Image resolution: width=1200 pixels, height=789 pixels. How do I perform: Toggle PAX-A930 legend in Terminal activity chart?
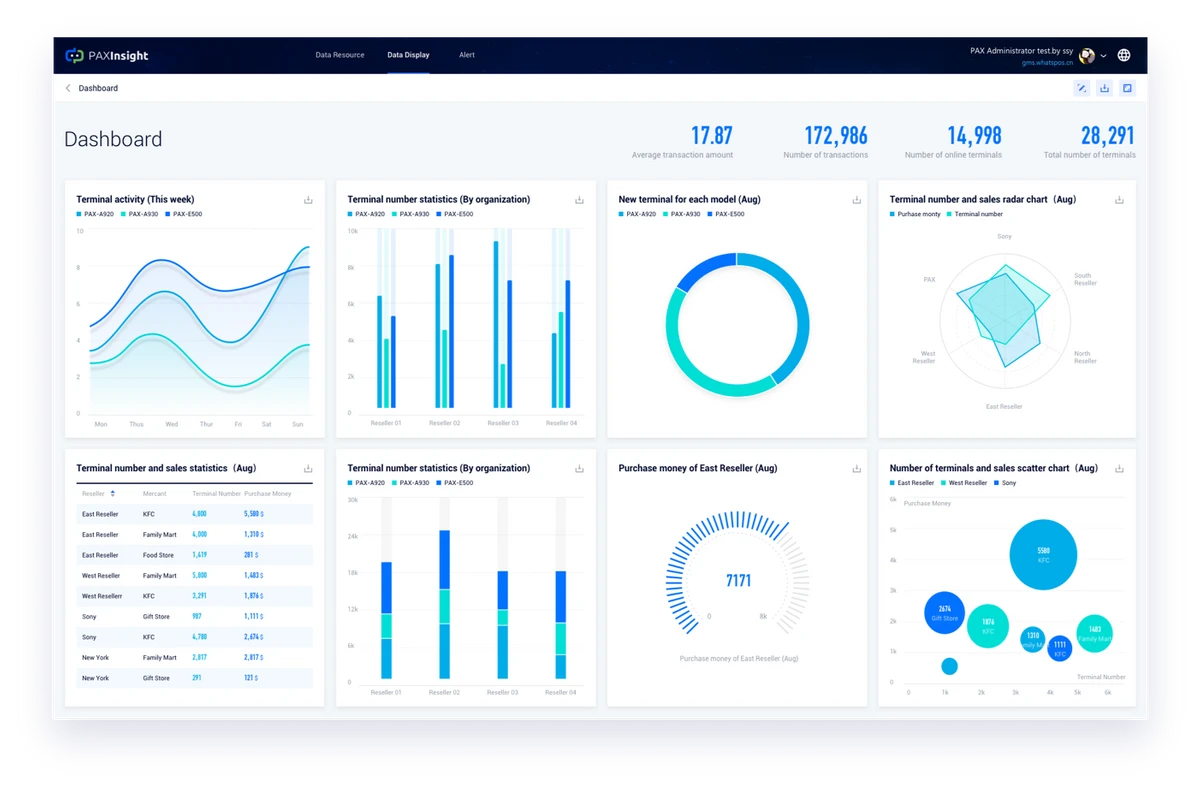[x=139, y=214]
